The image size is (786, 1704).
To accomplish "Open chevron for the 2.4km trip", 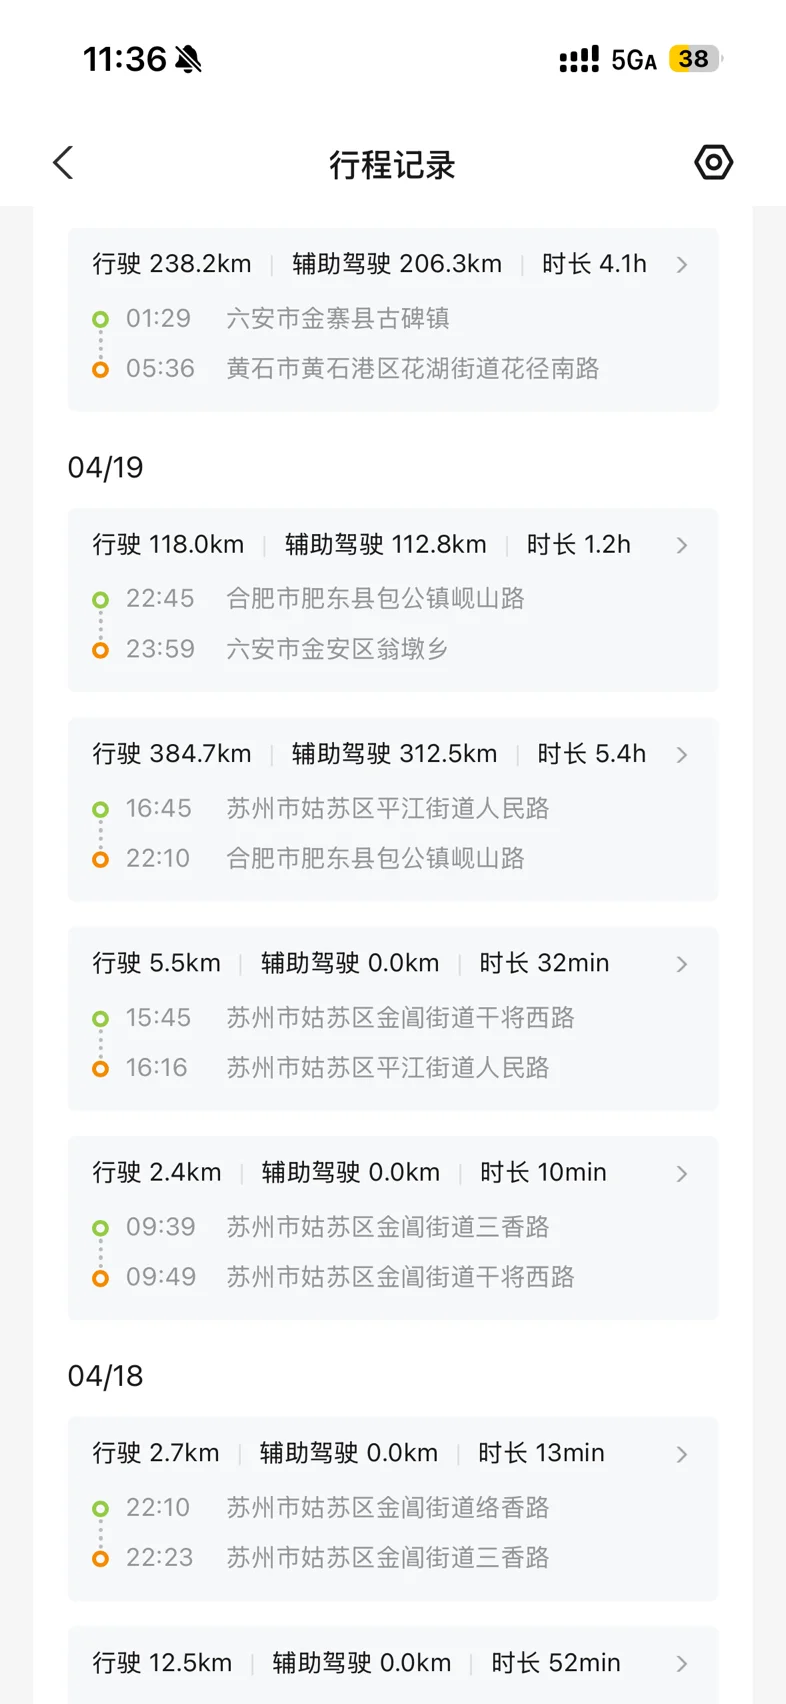I will point(682,1173).
